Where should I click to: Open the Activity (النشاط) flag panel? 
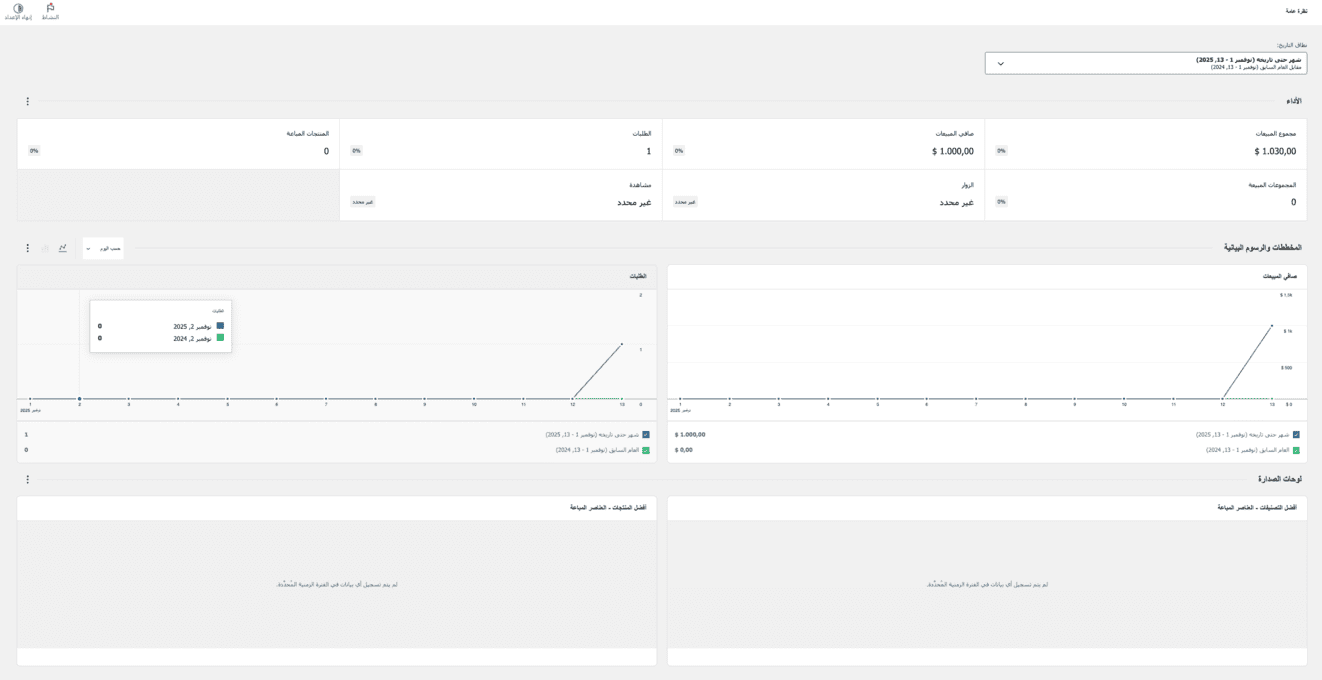[50, 11]
